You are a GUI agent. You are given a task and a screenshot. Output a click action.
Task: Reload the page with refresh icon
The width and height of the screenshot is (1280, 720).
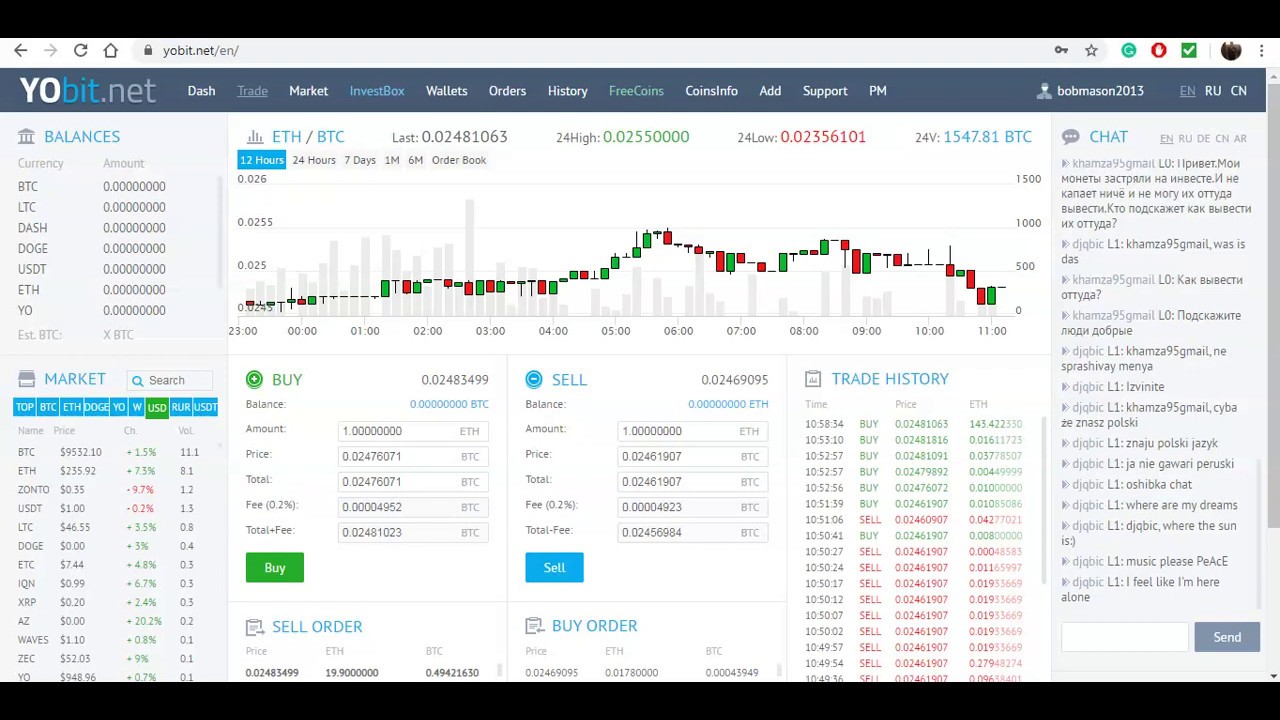click(x=80, y=50)
